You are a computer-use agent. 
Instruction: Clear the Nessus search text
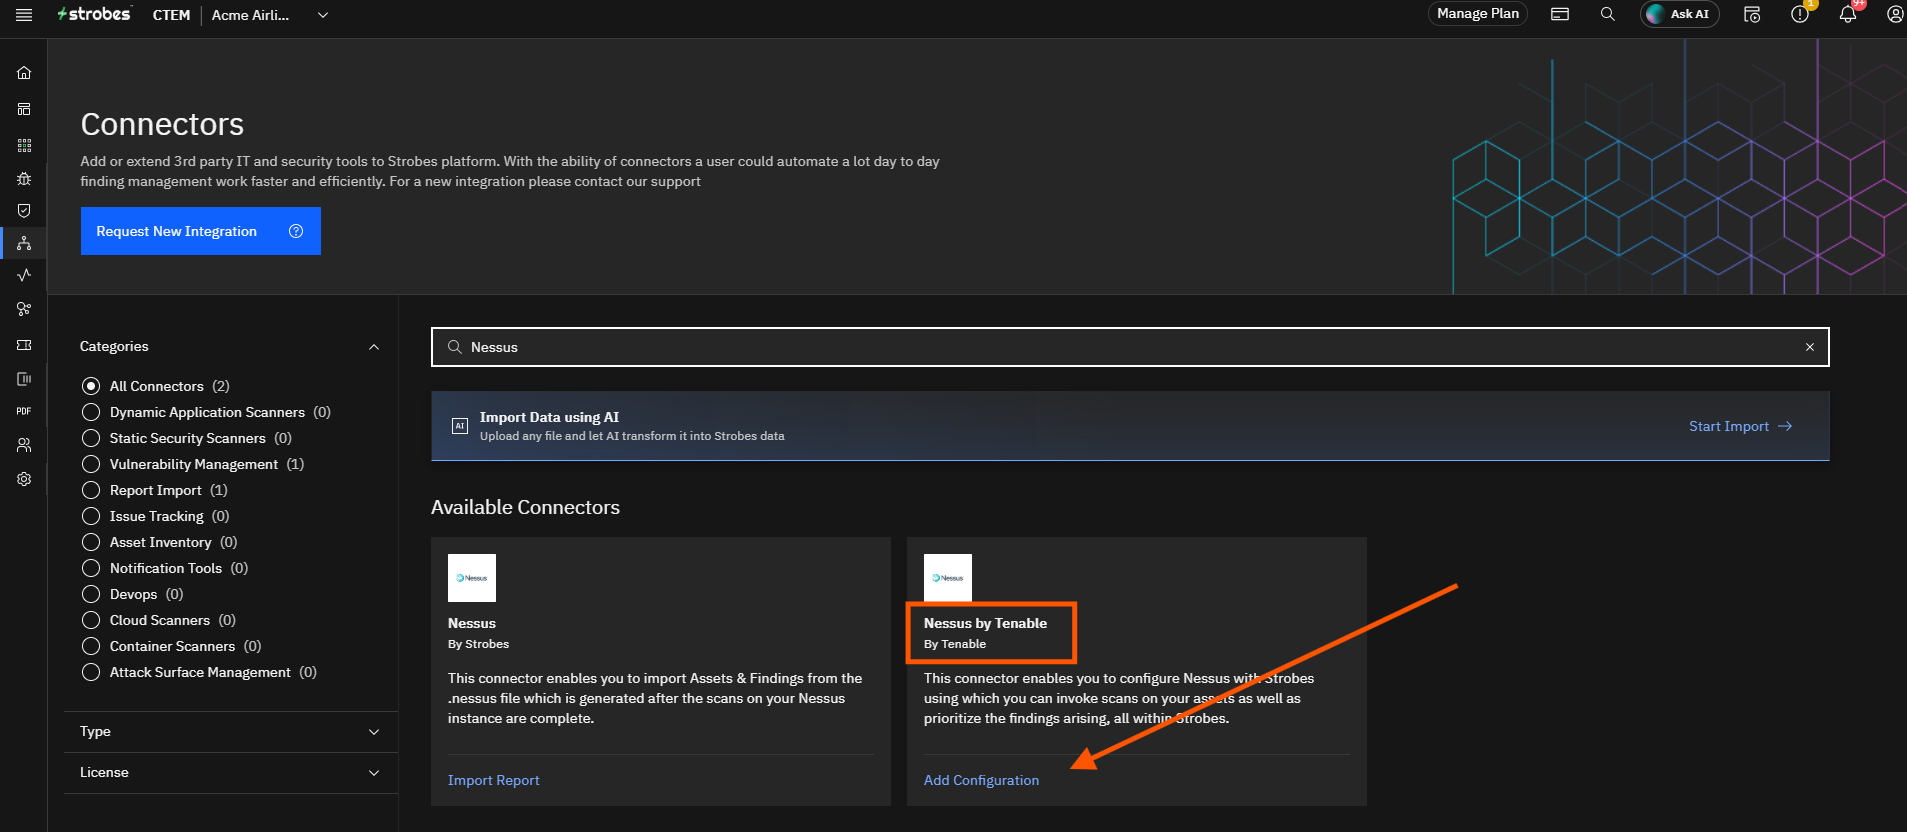click(x=1810, y=347)
